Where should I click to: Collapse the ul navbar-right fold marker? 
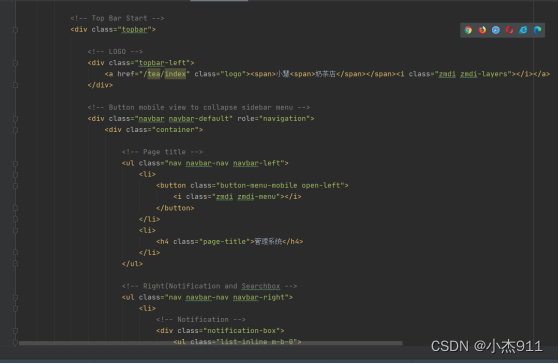point(15,298)
